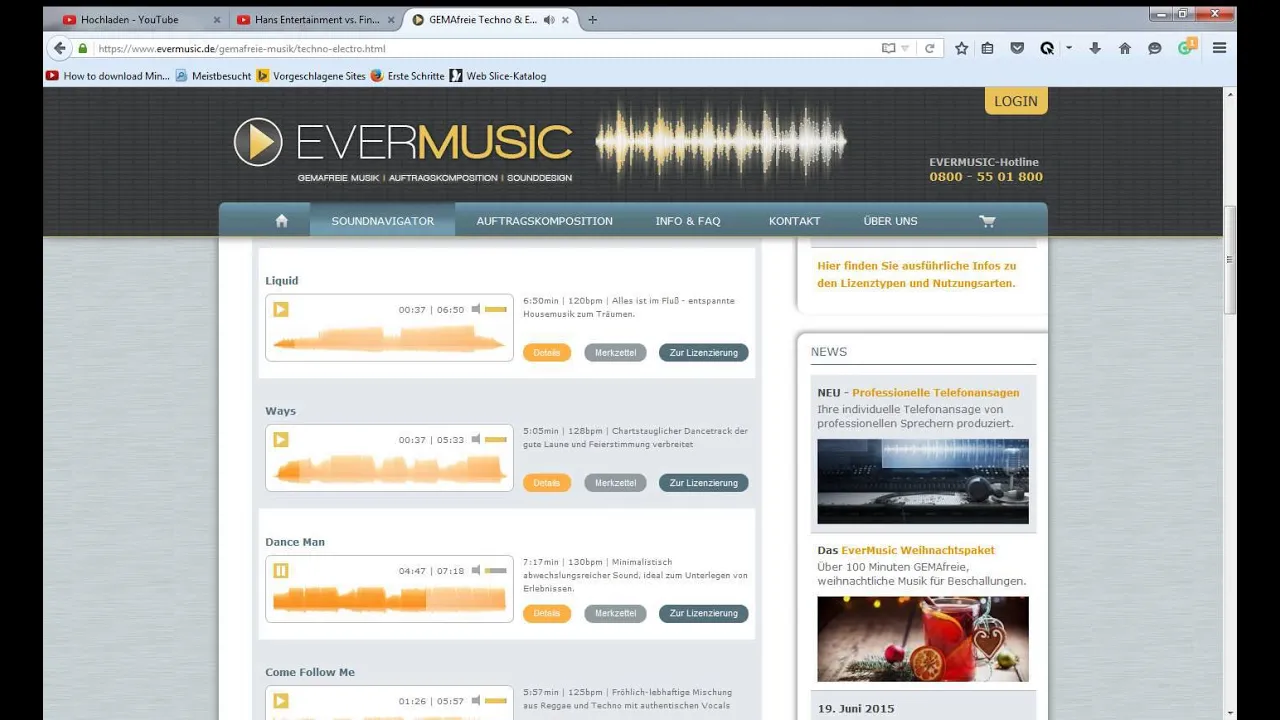Screen dimensions: 1280x720
Task: Pause the Dance Man track
Action: coord(281,571)
